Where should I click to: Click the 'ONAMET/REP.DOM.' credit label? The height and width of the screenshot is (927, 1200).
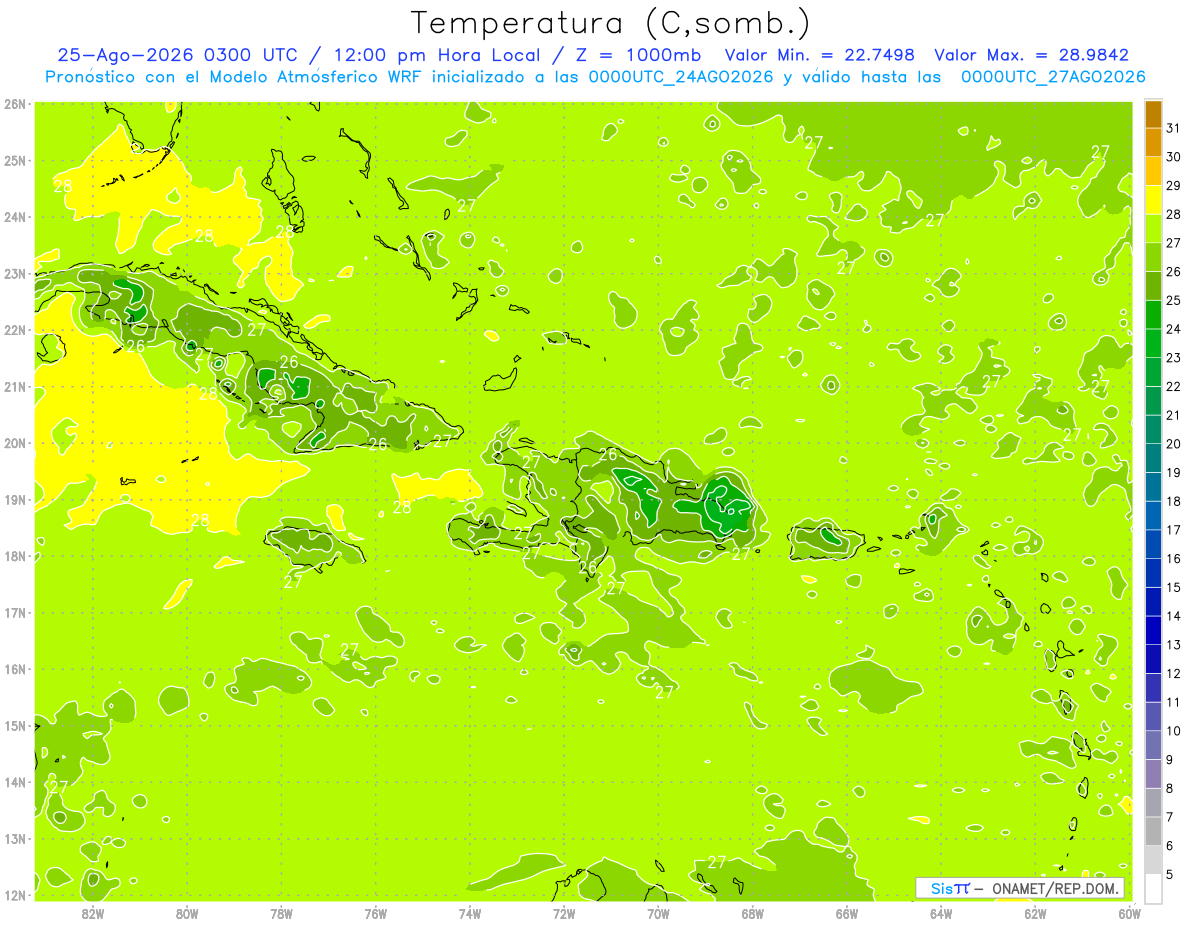(1057, 888)
